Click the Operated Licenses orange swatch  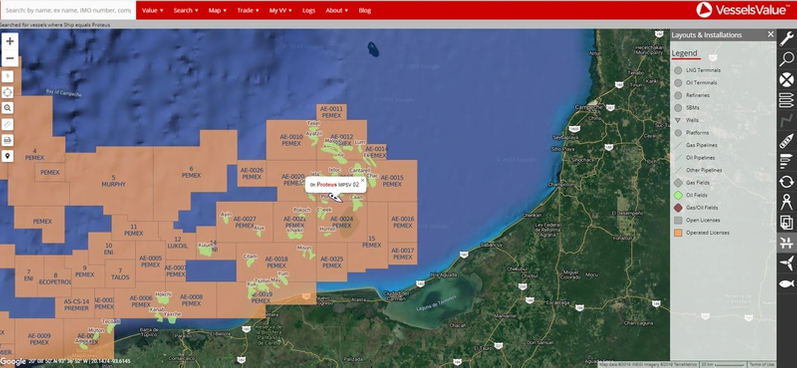(x=678, y=233)
